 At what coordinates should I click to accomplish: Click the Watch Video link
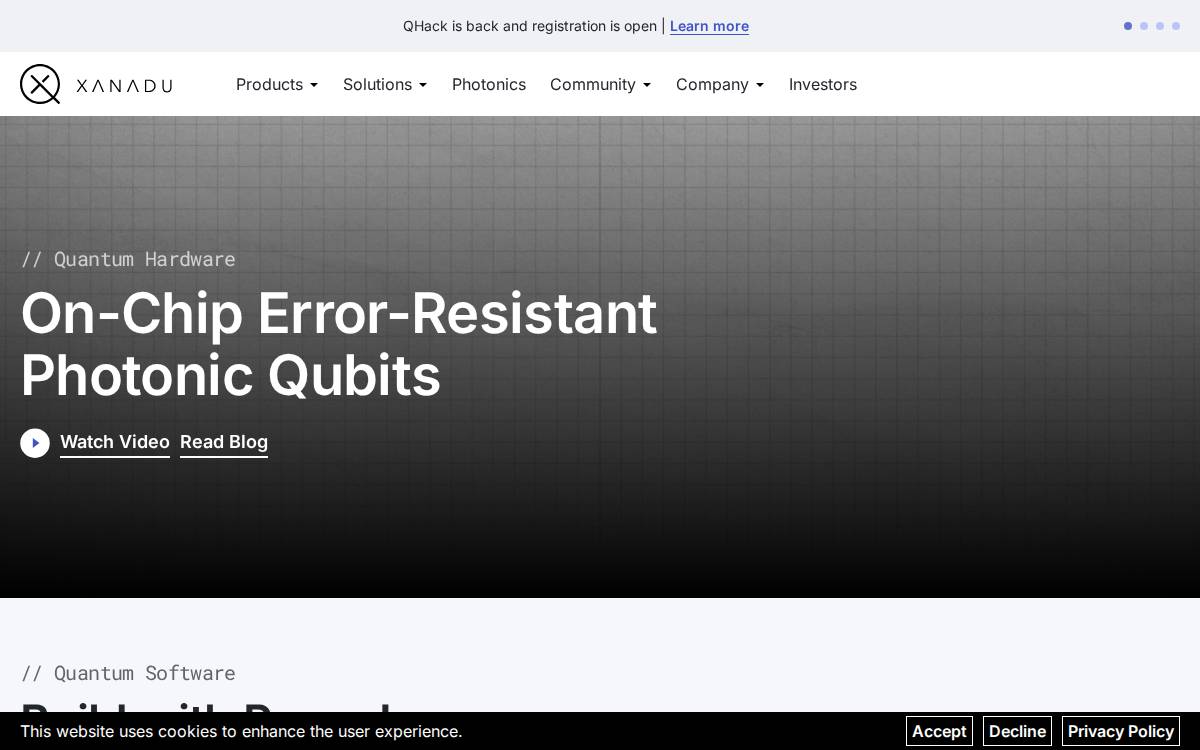[x=115, y=442]
